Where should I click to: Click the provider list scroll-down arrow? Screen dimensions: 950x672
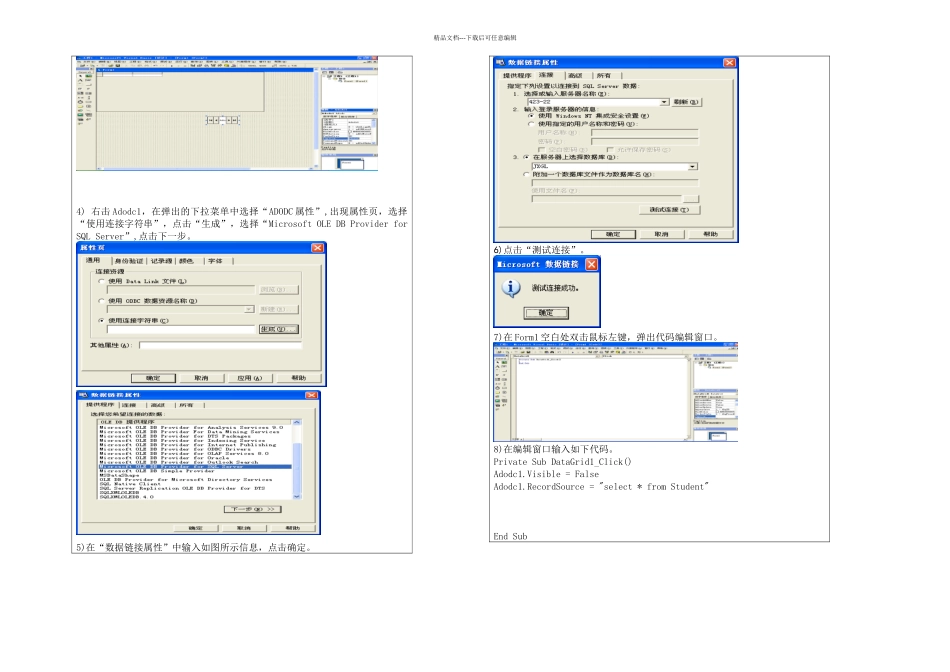pyautogui.click(x=297, y=496)
